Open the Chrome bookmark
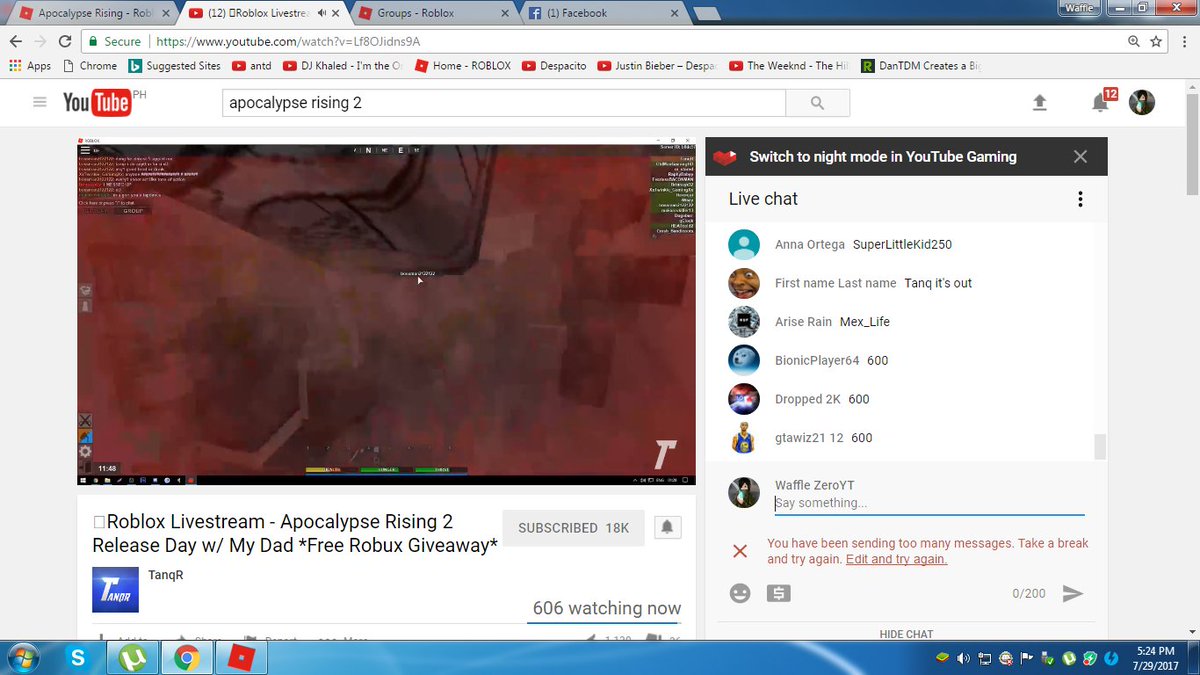 [90, 66]
